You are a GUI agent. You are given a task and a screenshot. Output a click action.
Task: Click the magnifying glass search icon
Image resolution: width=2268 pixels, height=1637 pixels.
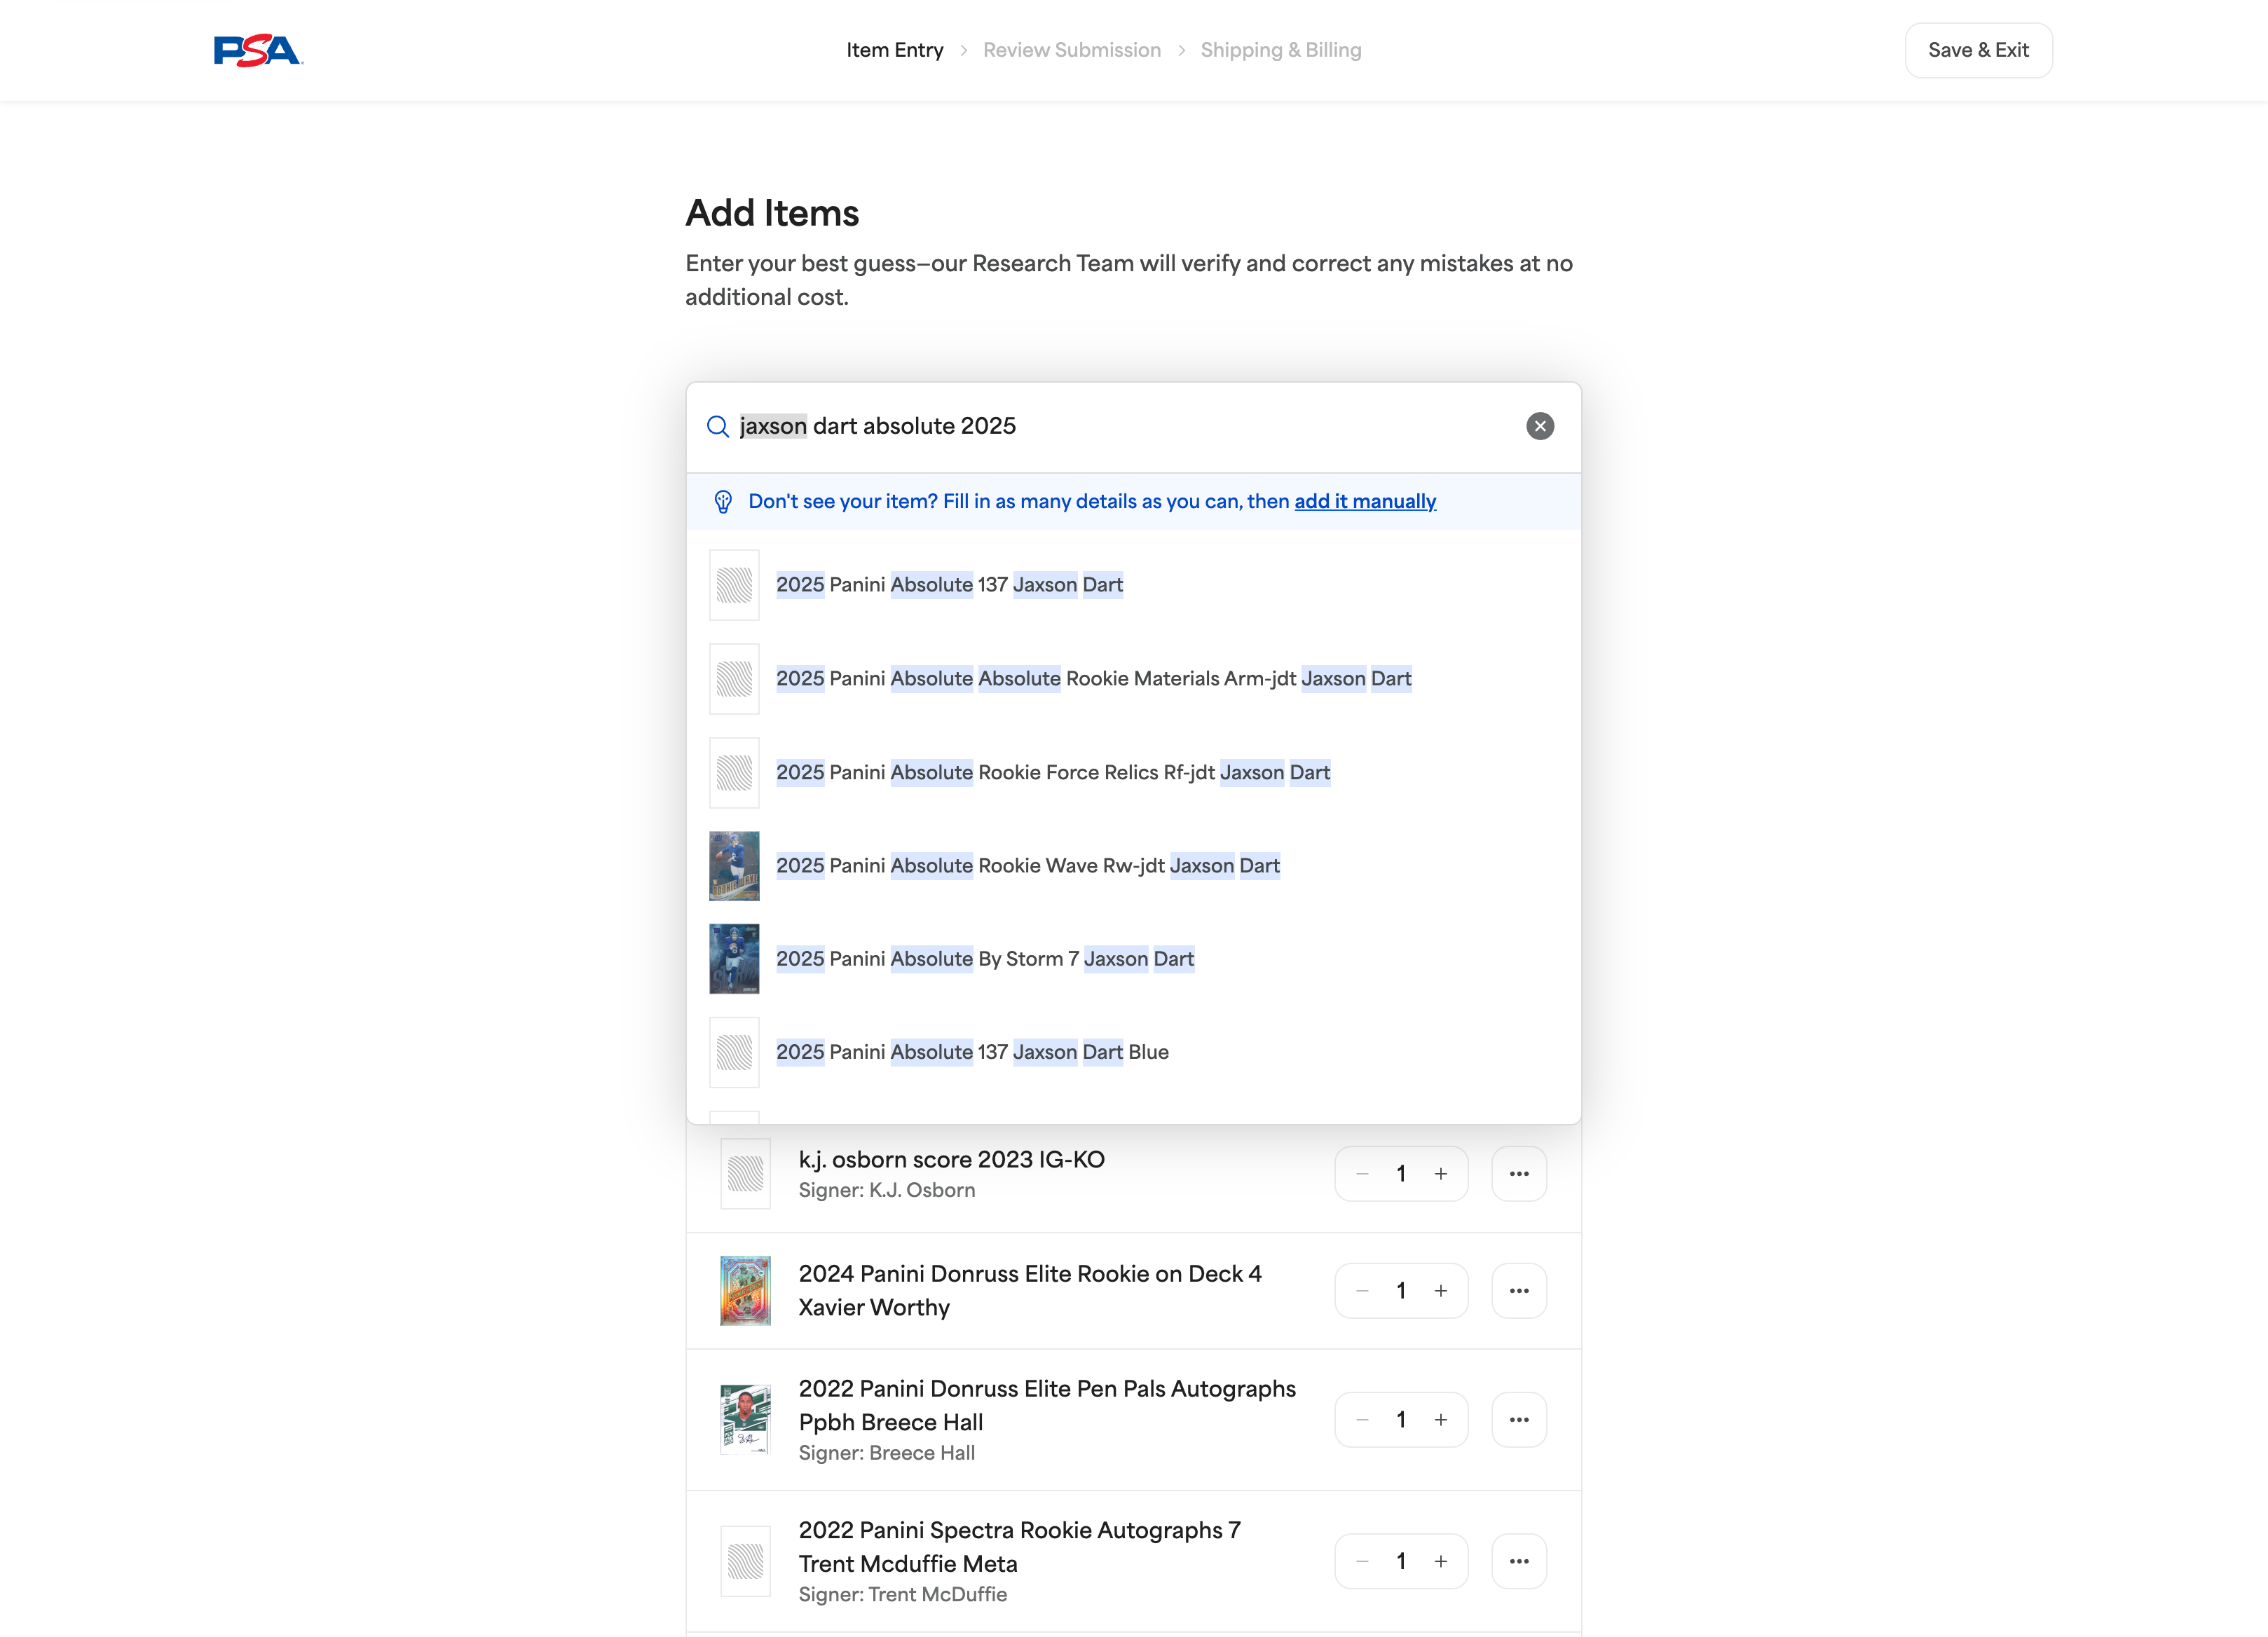717,426
